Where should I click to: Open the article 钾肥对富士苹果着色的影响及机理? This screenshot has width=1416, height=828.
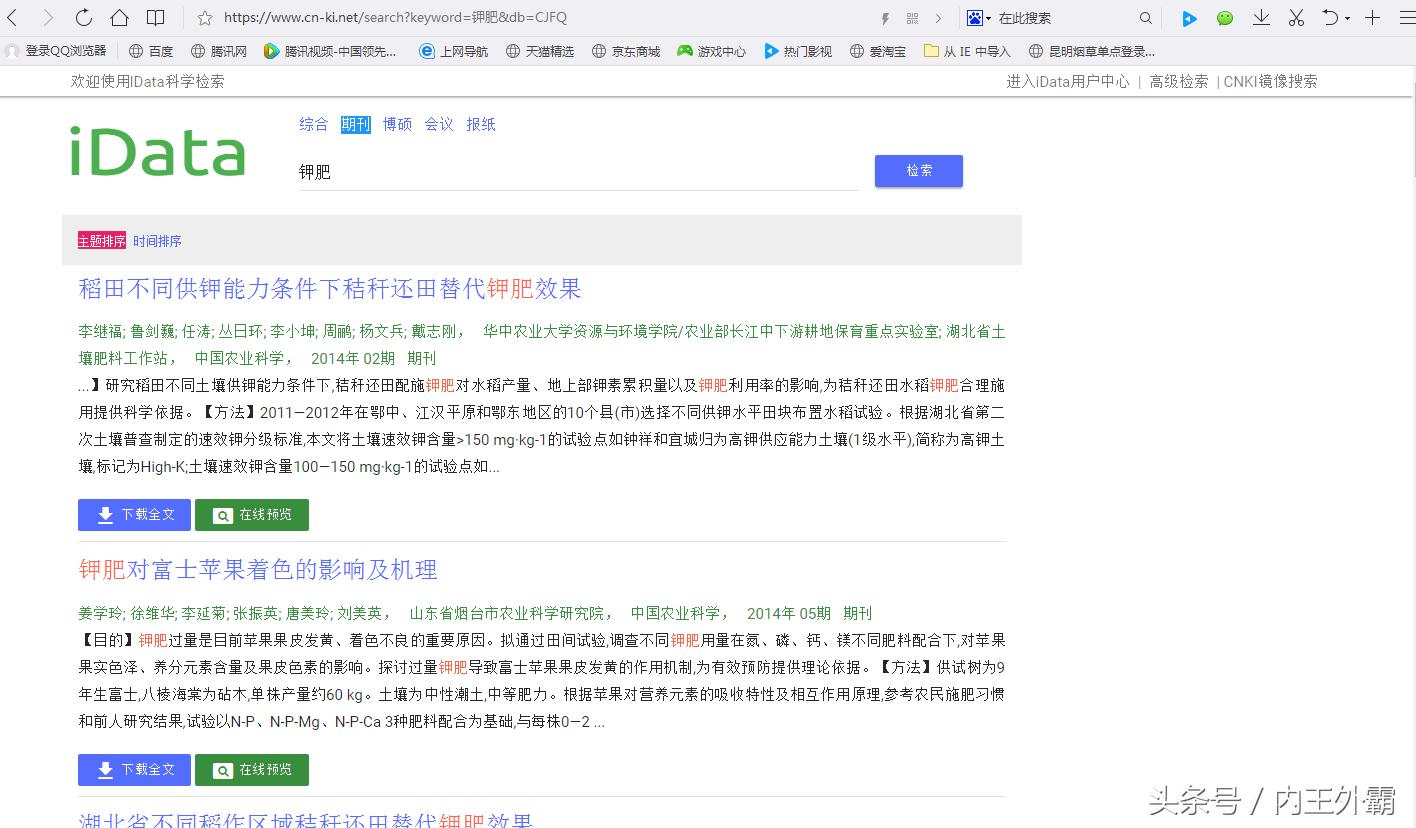pos(257,569)
